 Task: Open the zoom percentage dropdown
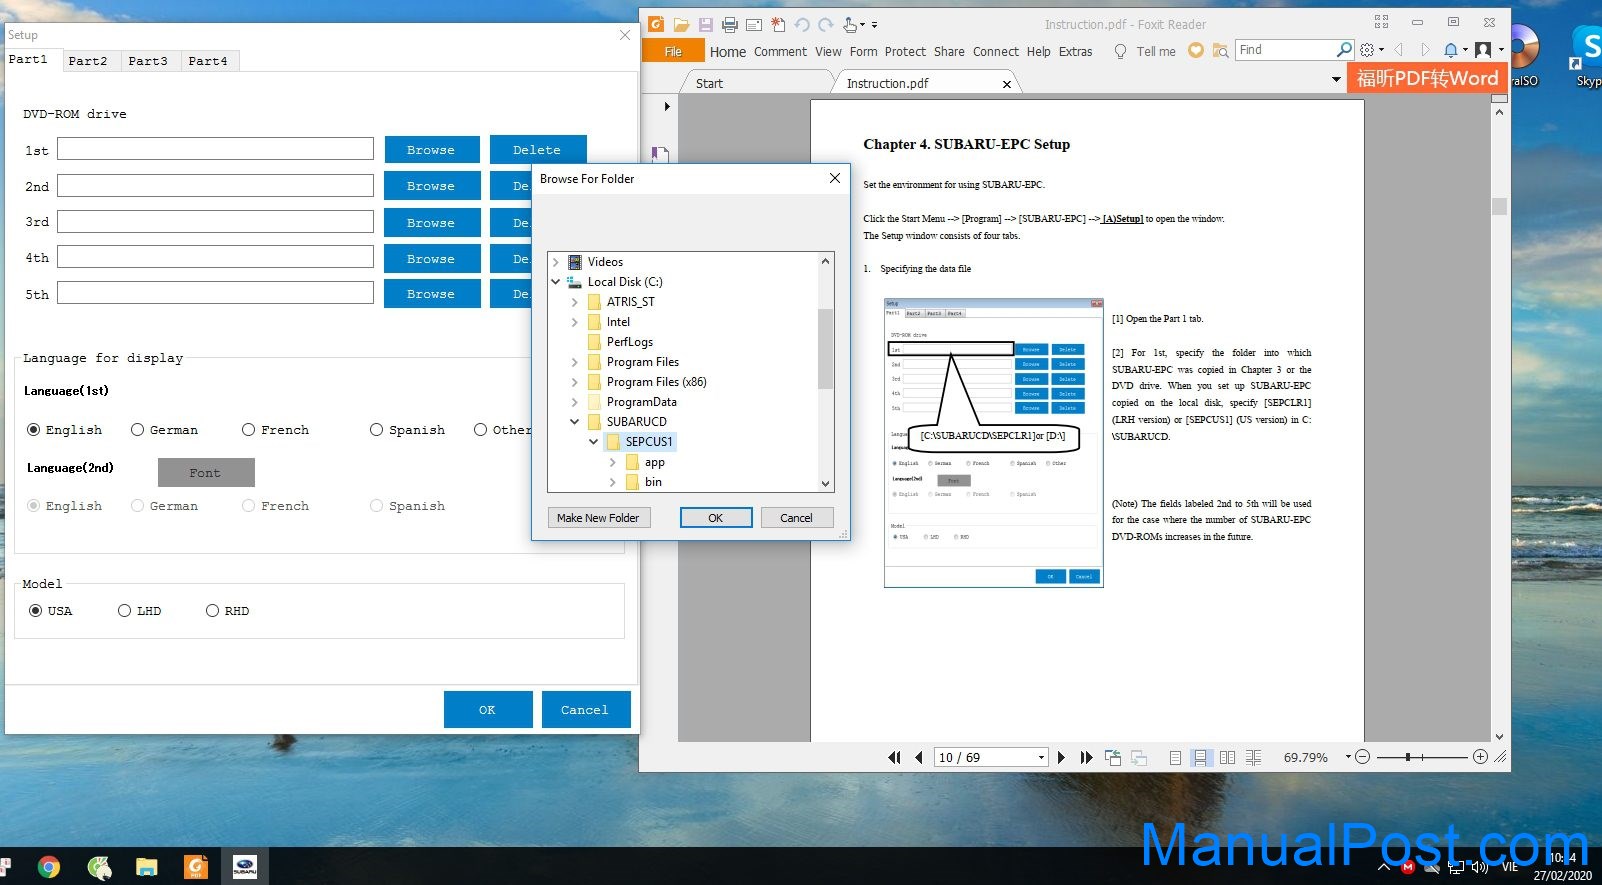[1348, 757]
